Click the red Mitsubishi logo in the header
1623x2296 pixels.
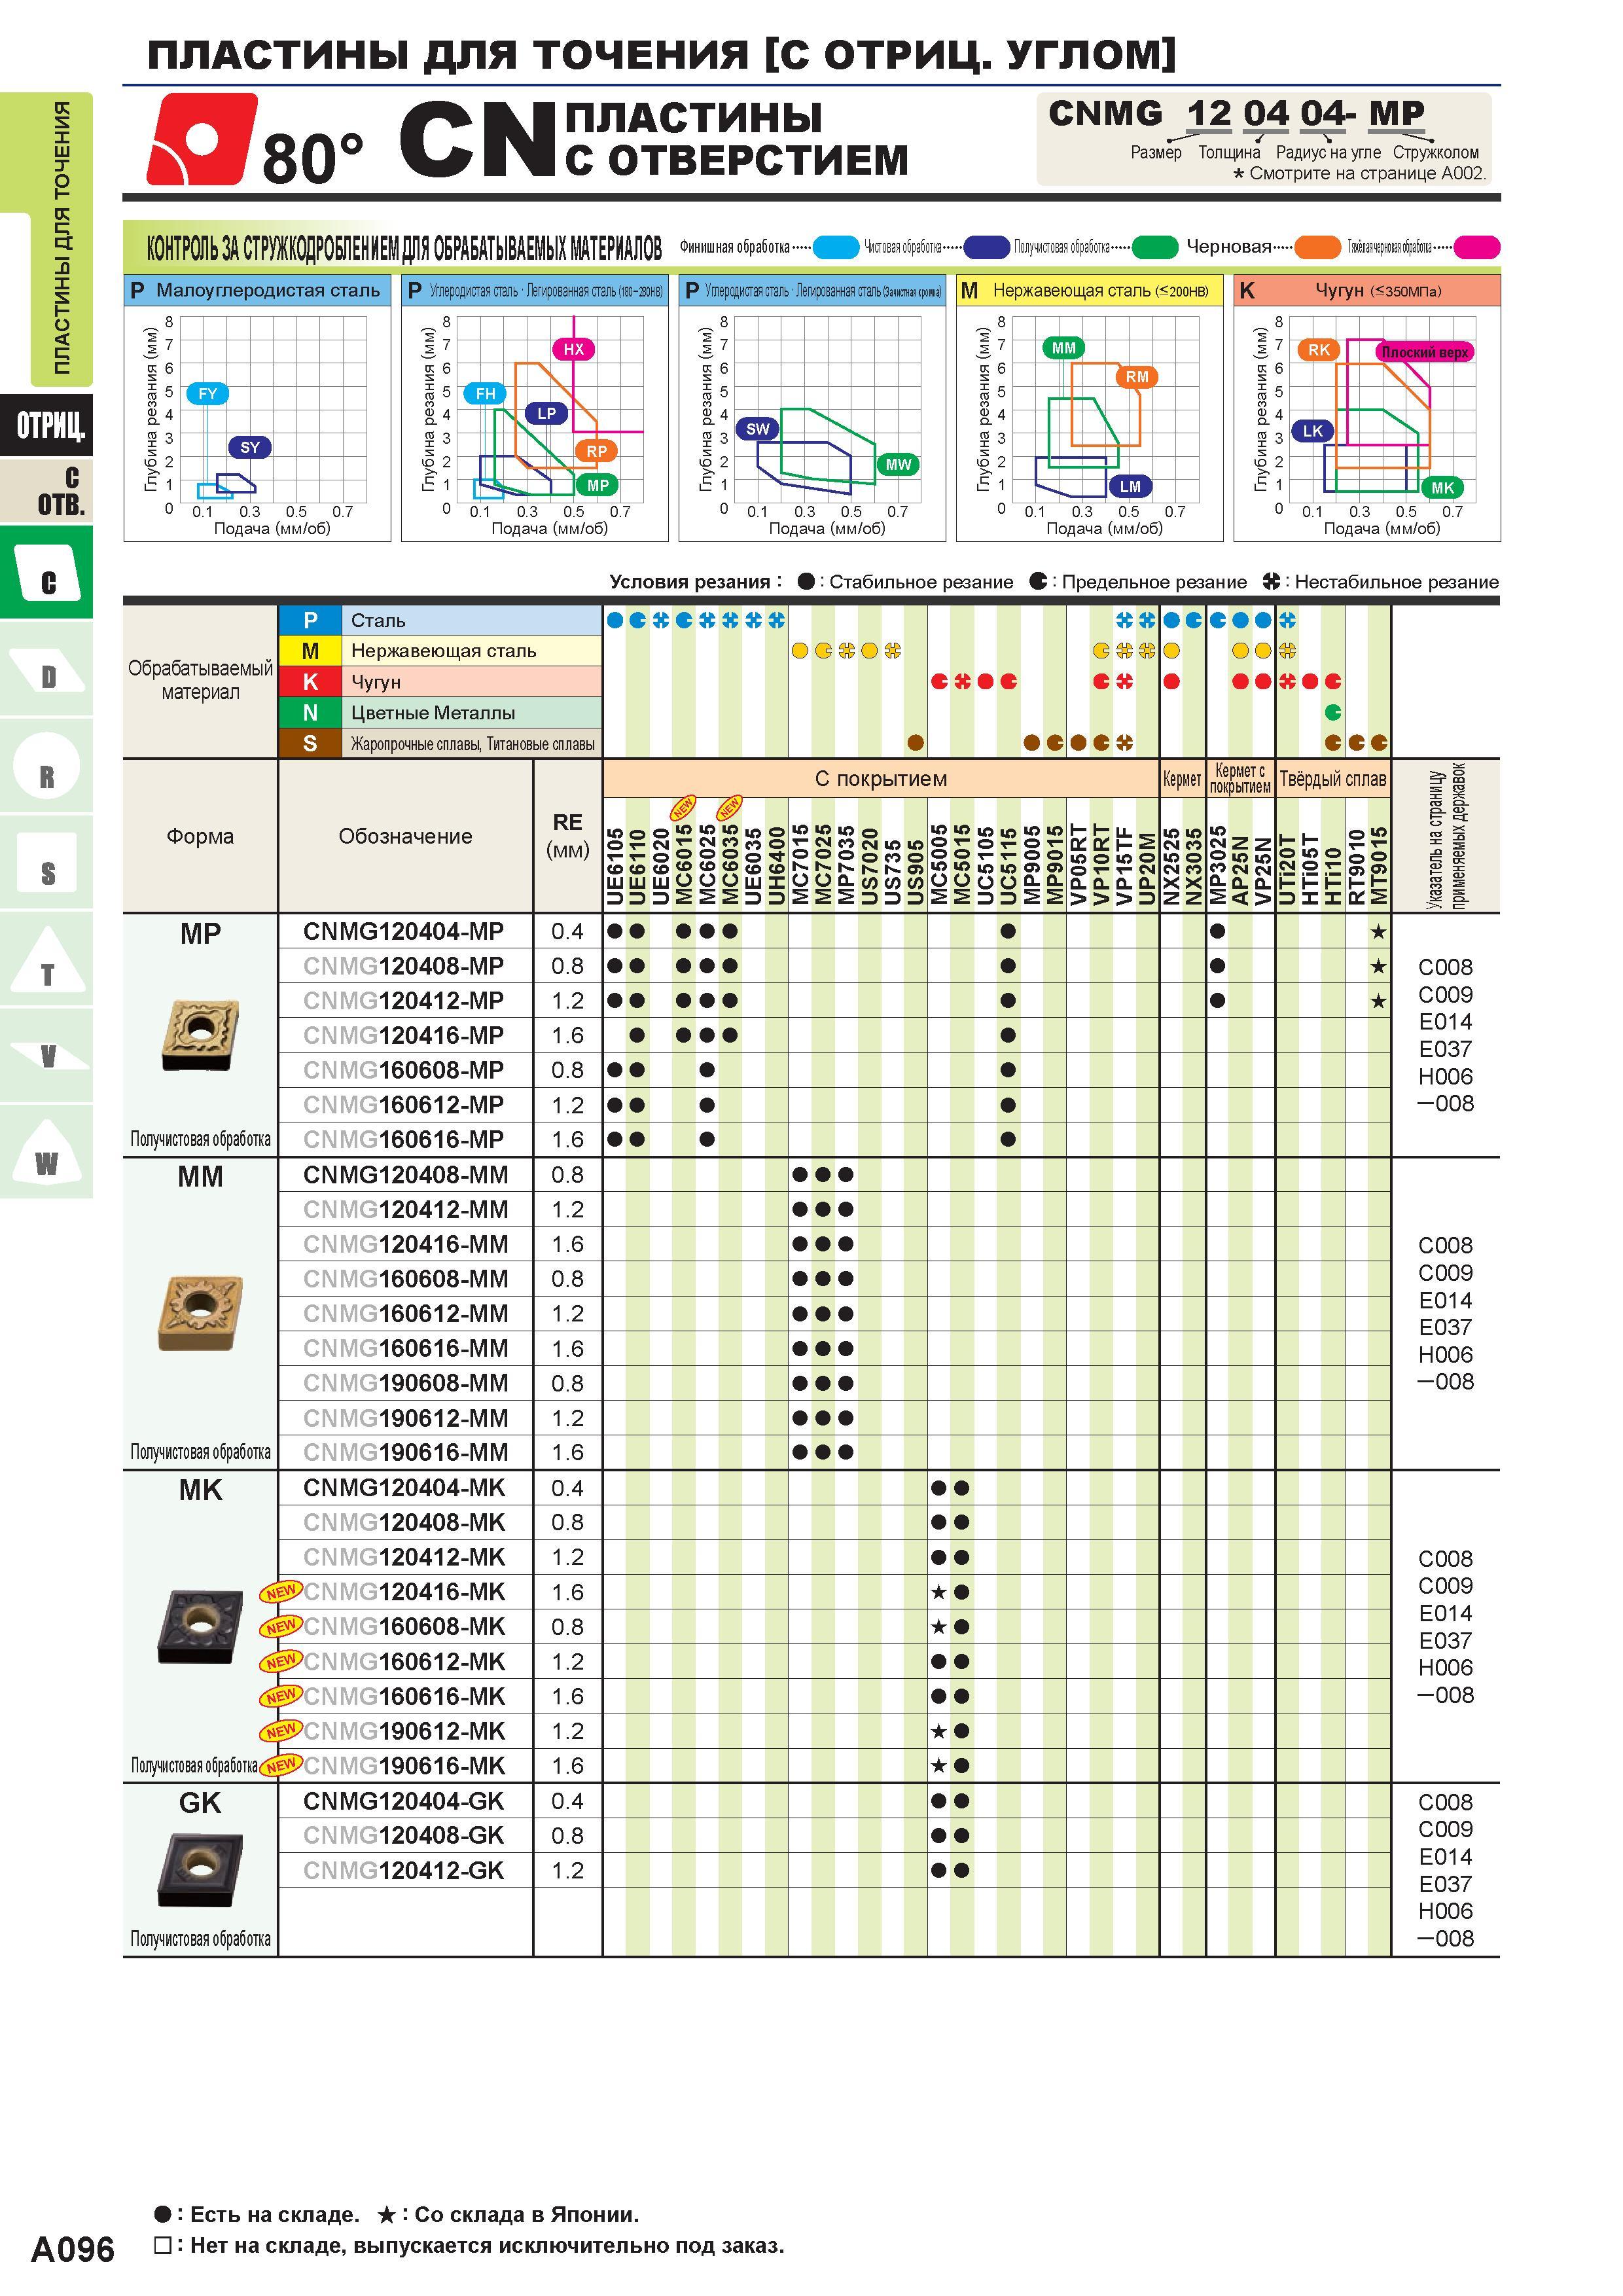coord(202,139)
